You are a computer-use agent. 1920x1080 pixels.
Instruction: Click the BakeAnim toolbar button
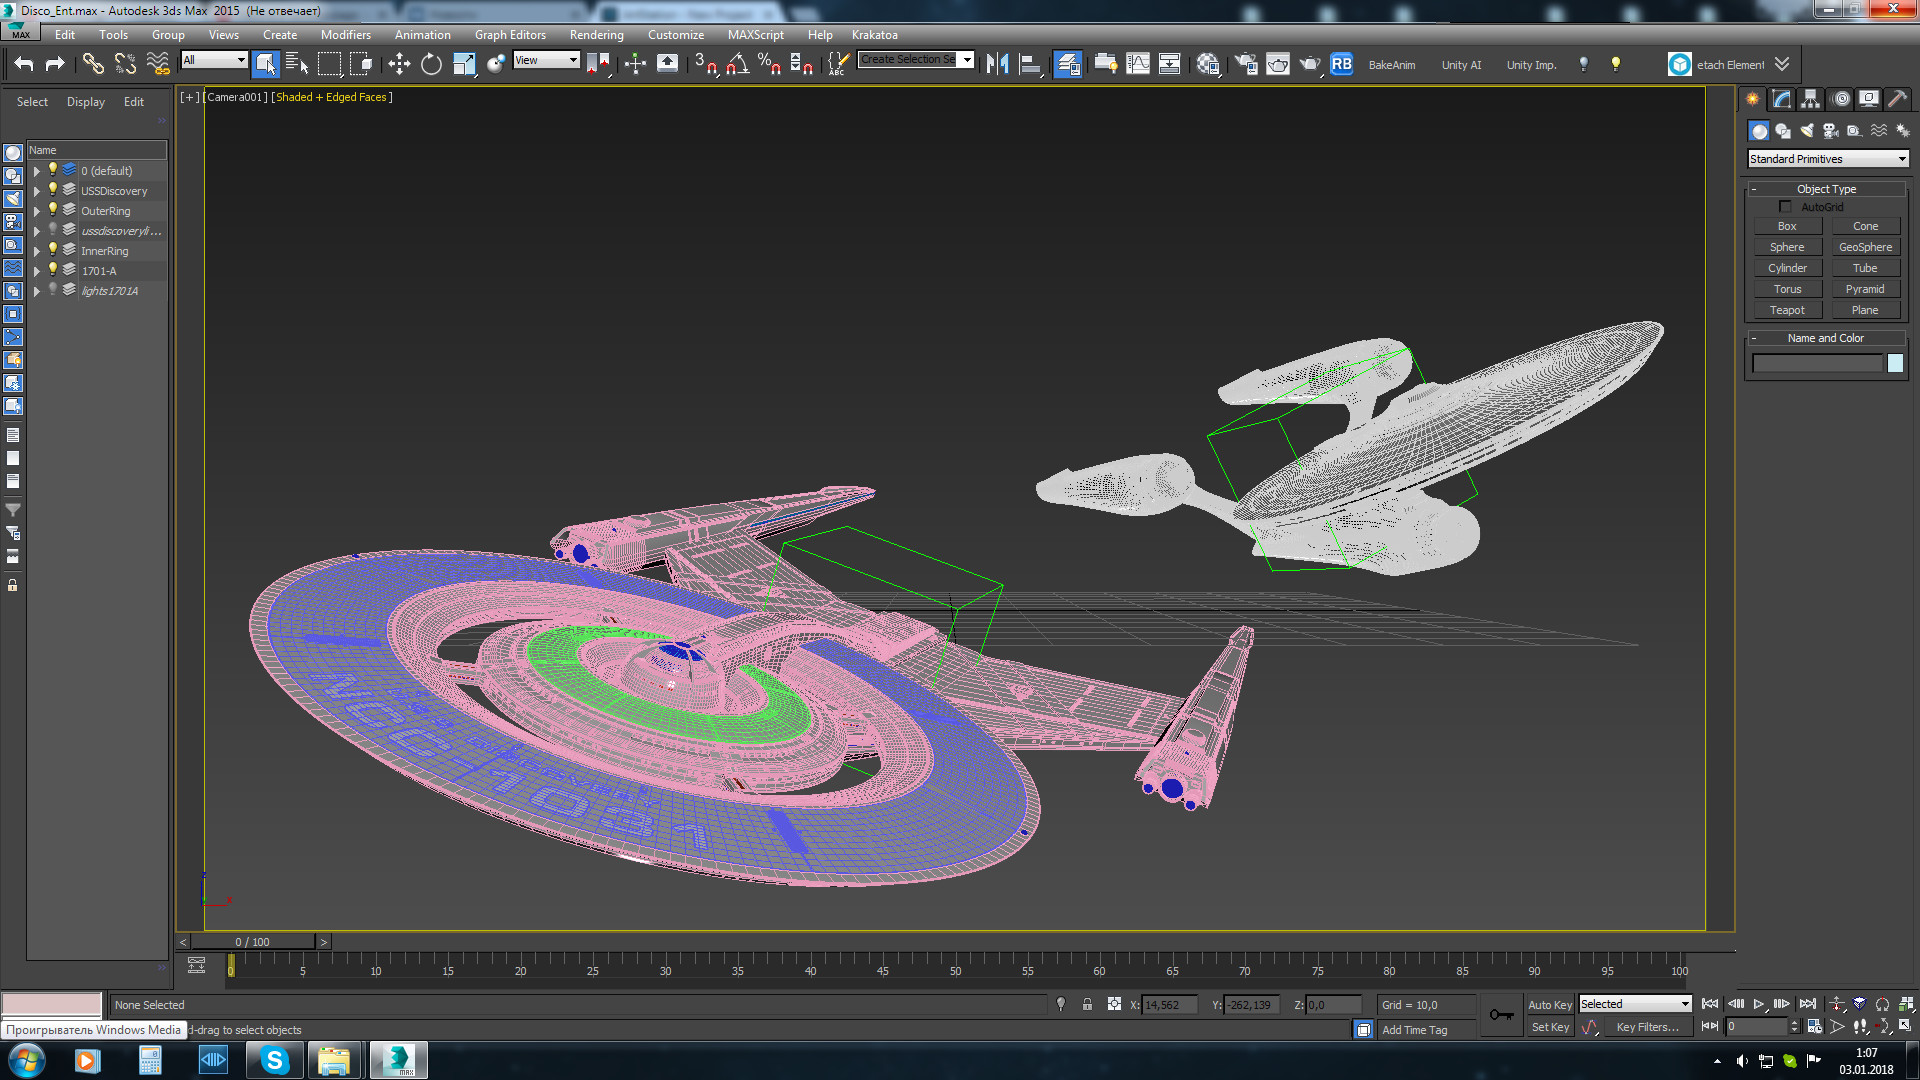pyautogui.click(x=1392, y=65)
